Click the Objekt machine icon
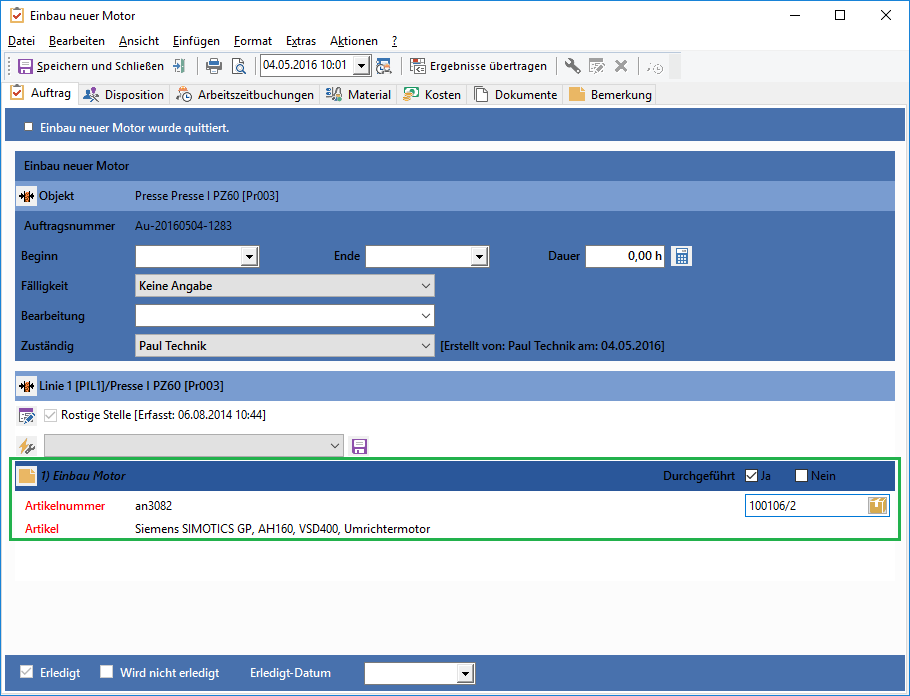This screenshot has height=696, width=910. click(26, 196)
